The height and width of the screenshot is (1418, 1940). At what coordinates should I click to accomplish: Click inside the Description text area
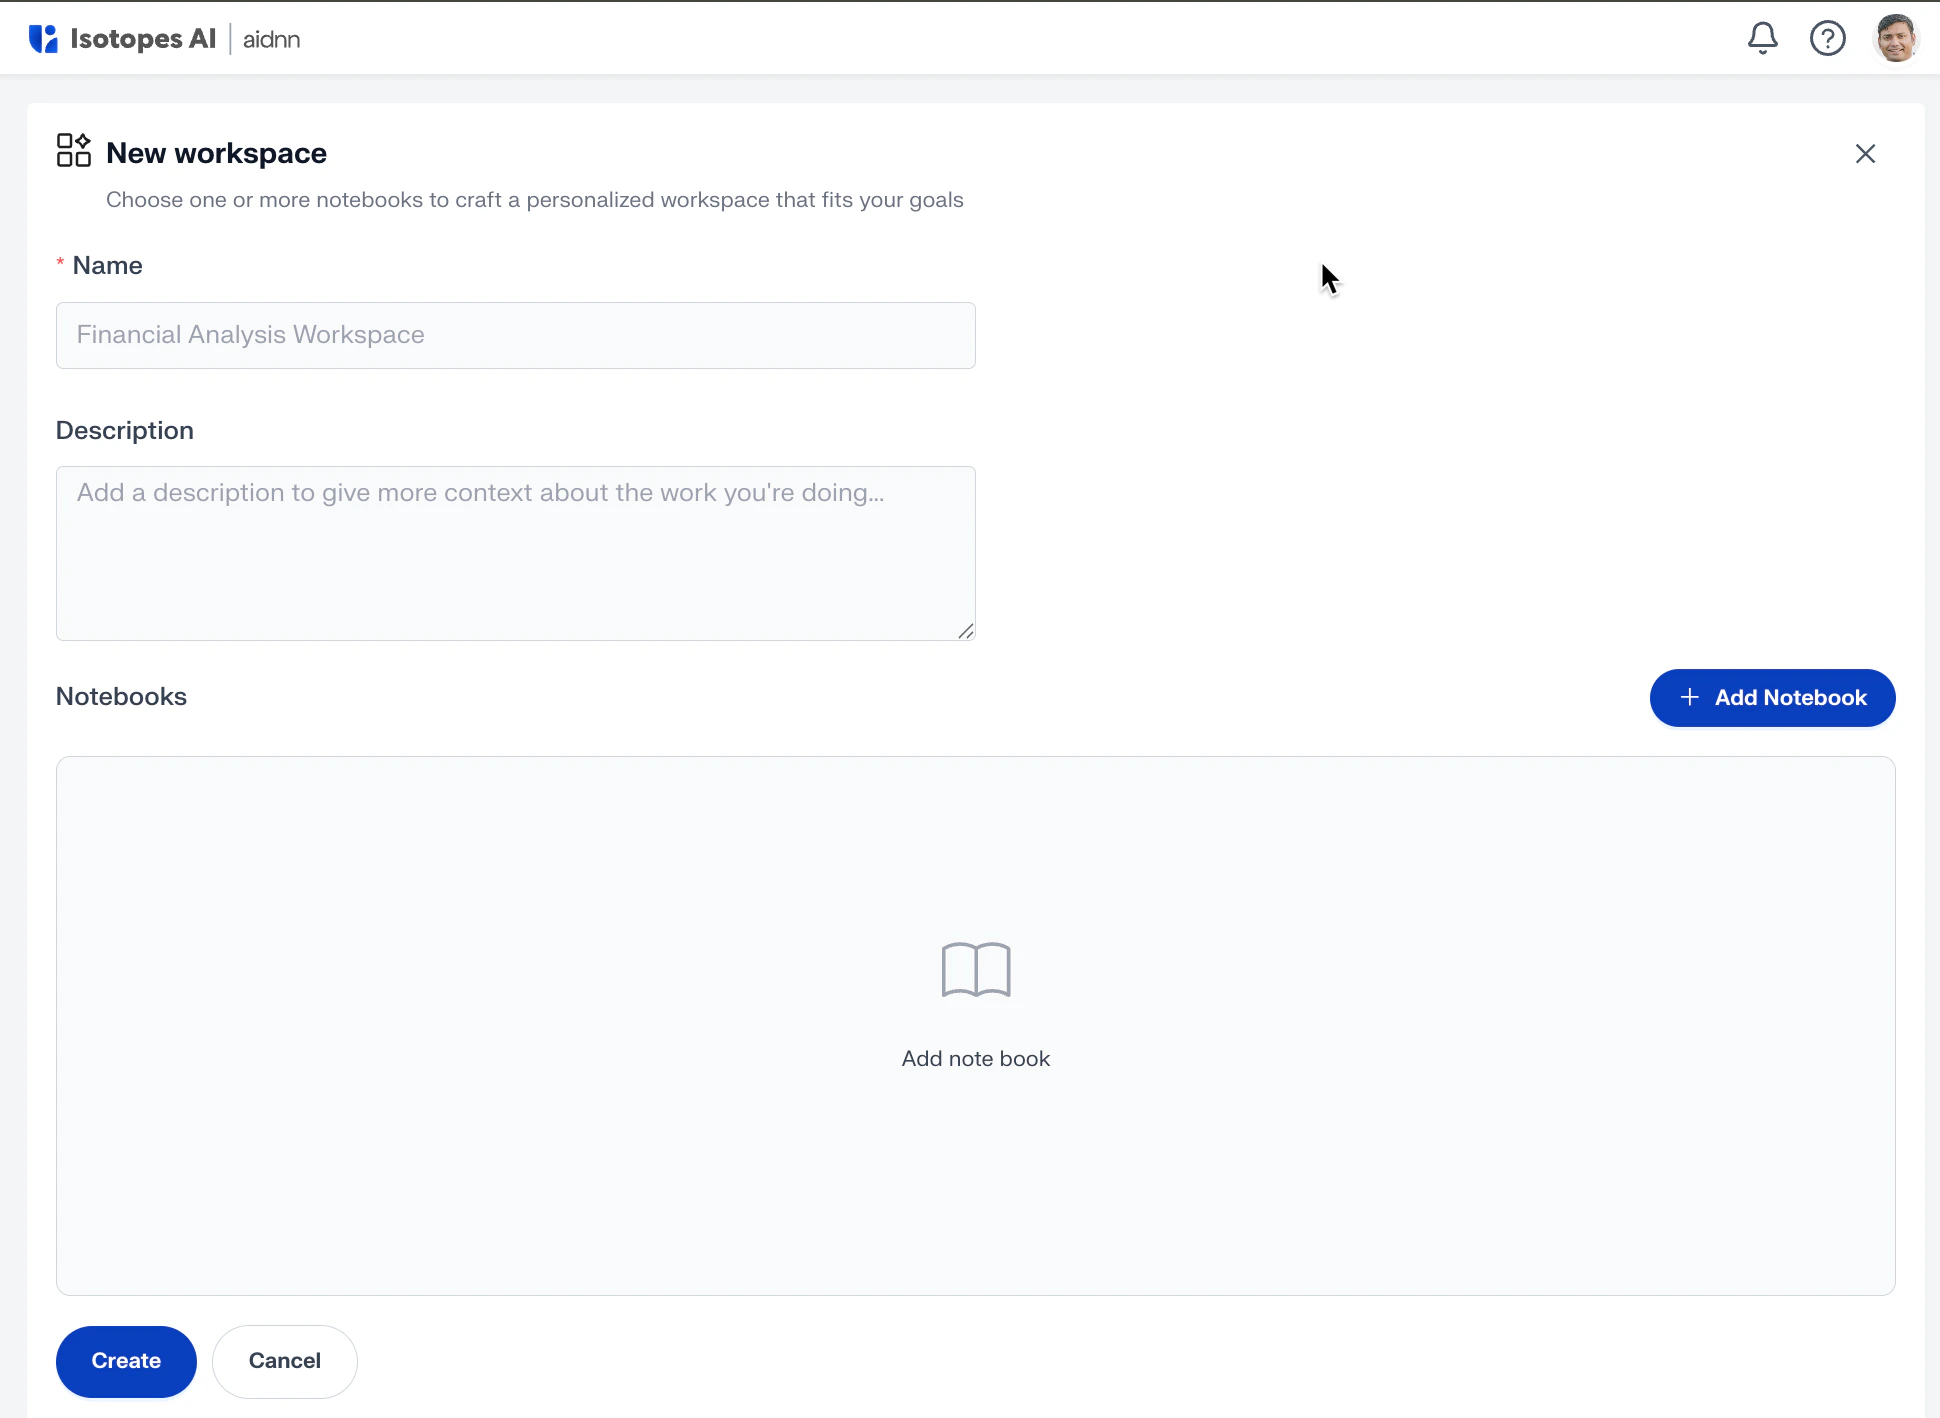[515, 553]
